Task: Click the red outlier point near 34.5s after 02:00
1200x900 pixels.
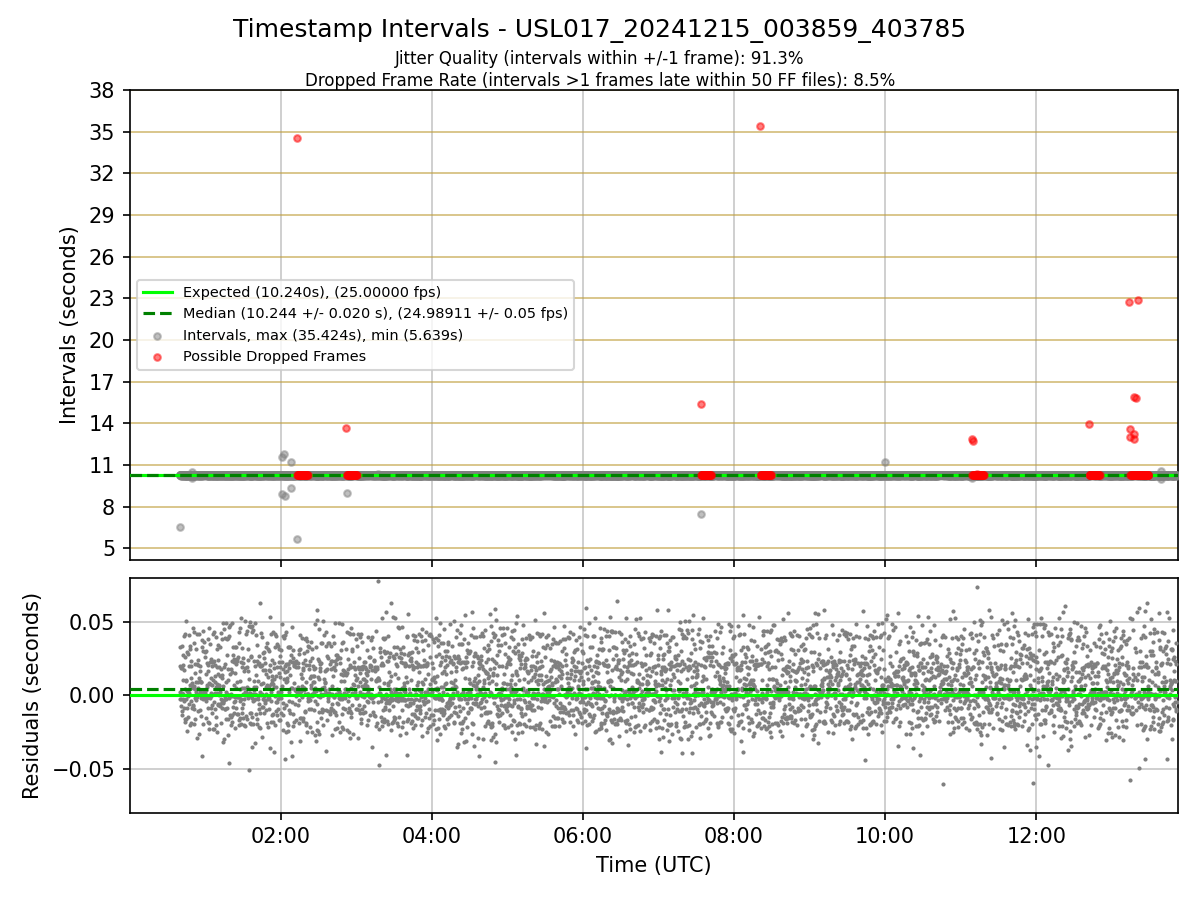Action: click(297, 138)
